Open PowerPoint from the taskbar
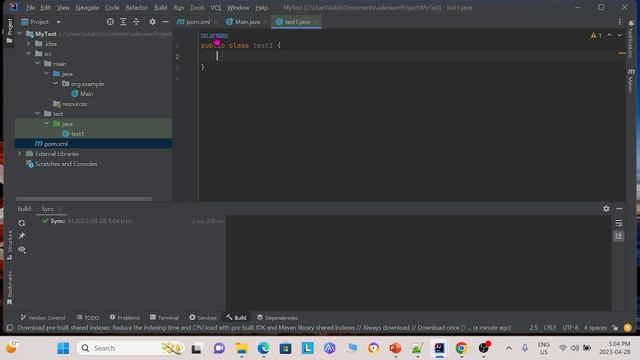 coord(395,348)
